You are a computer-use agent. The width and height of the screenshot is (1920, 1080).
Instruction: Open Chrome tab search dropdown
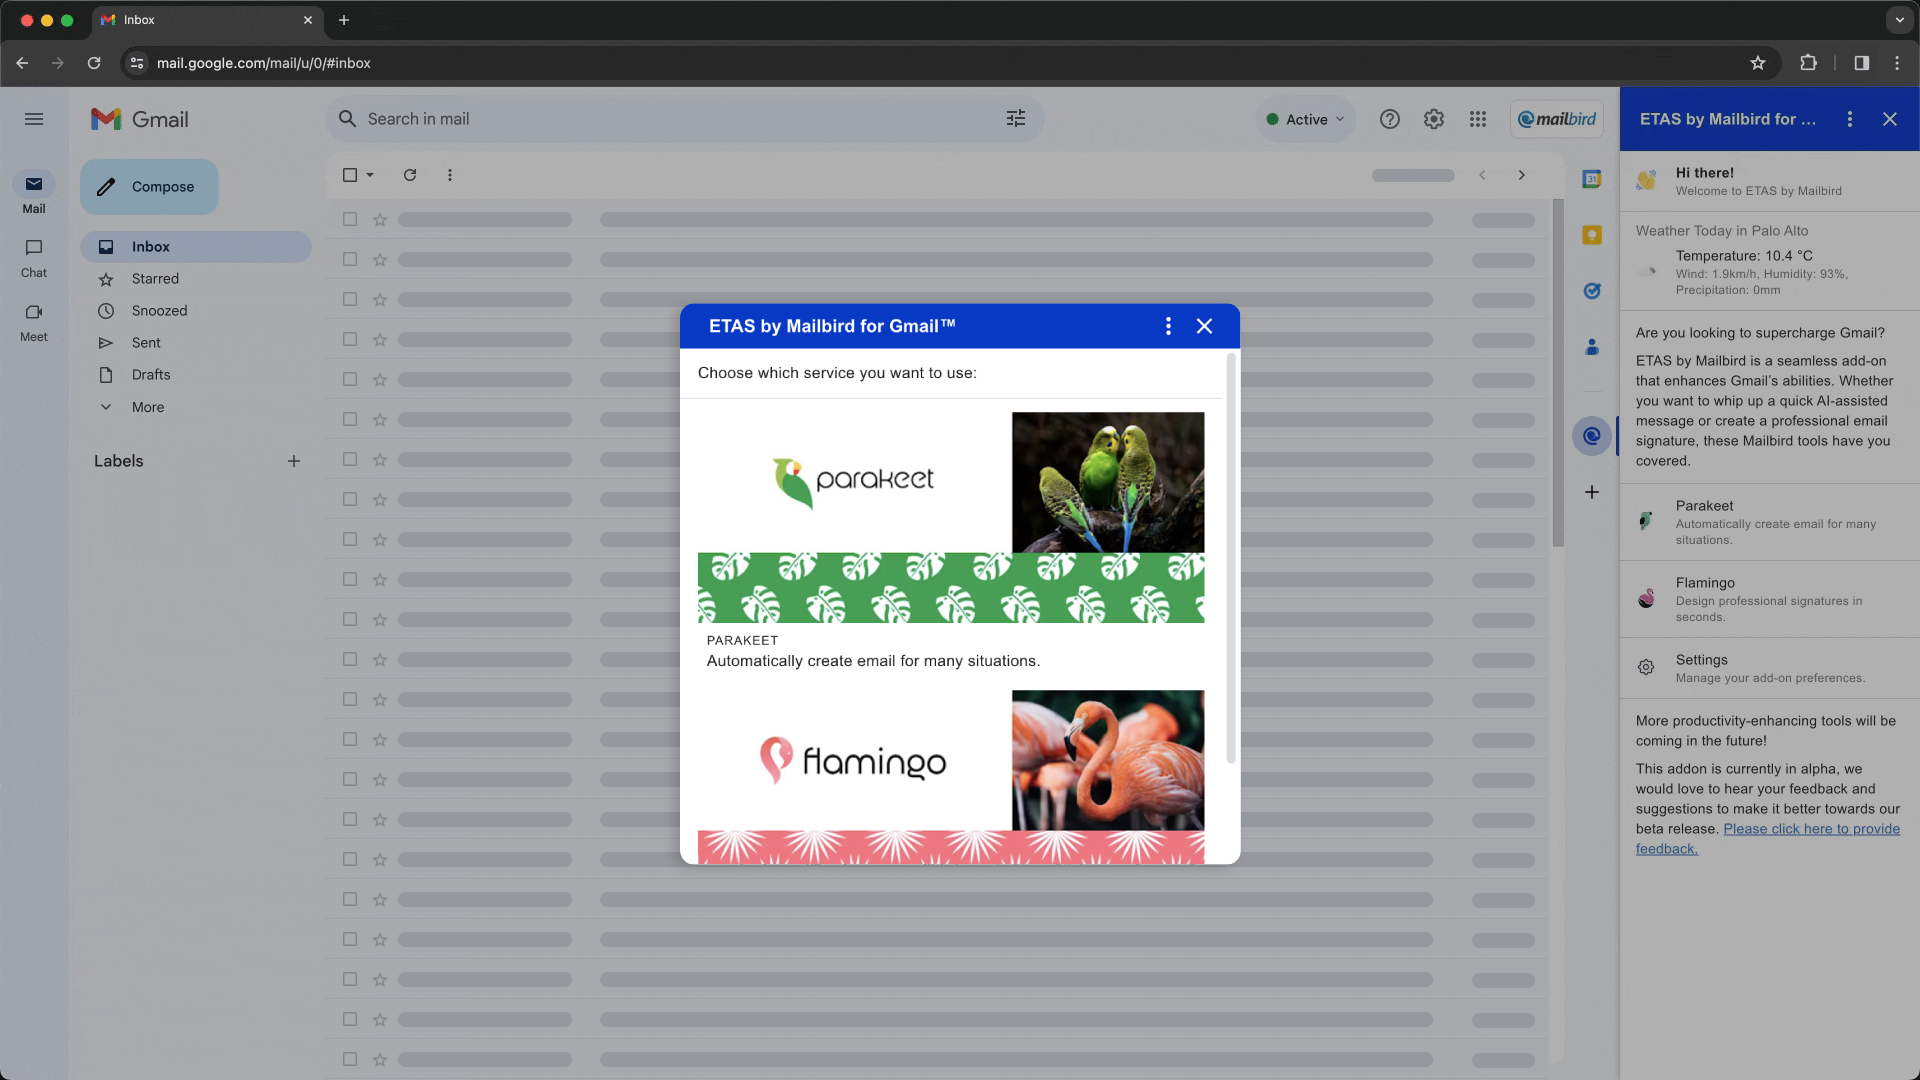click(1899, 20)
